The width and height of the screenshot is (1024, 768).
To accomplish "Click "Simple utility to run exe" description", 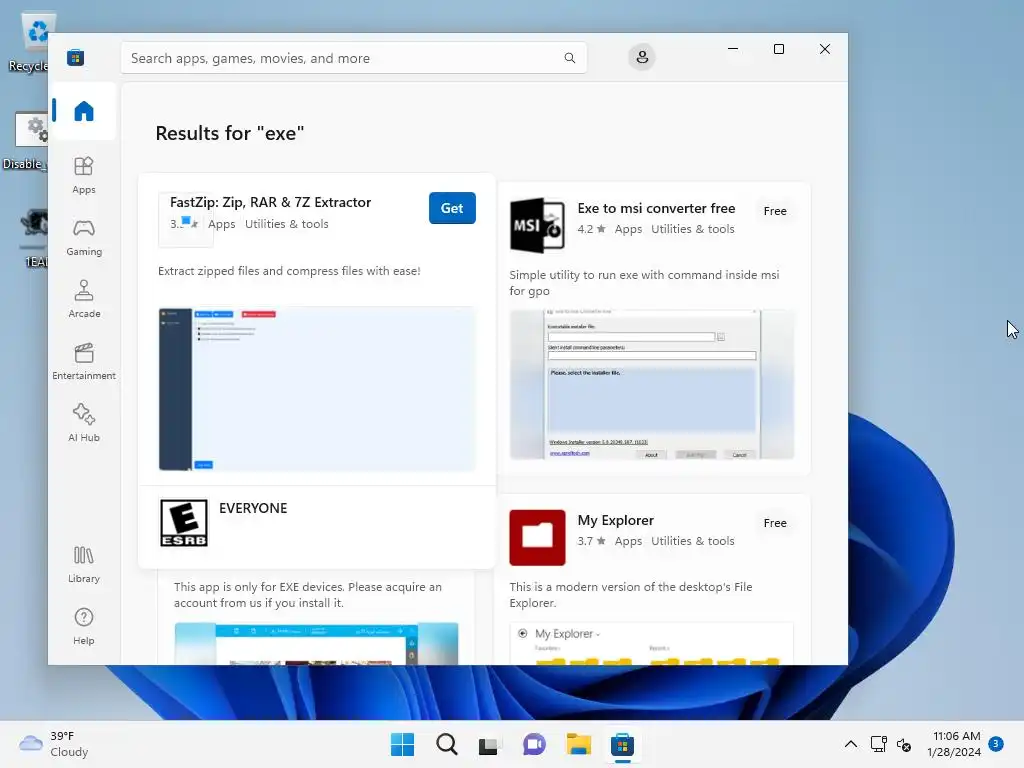I will (644, 283).
